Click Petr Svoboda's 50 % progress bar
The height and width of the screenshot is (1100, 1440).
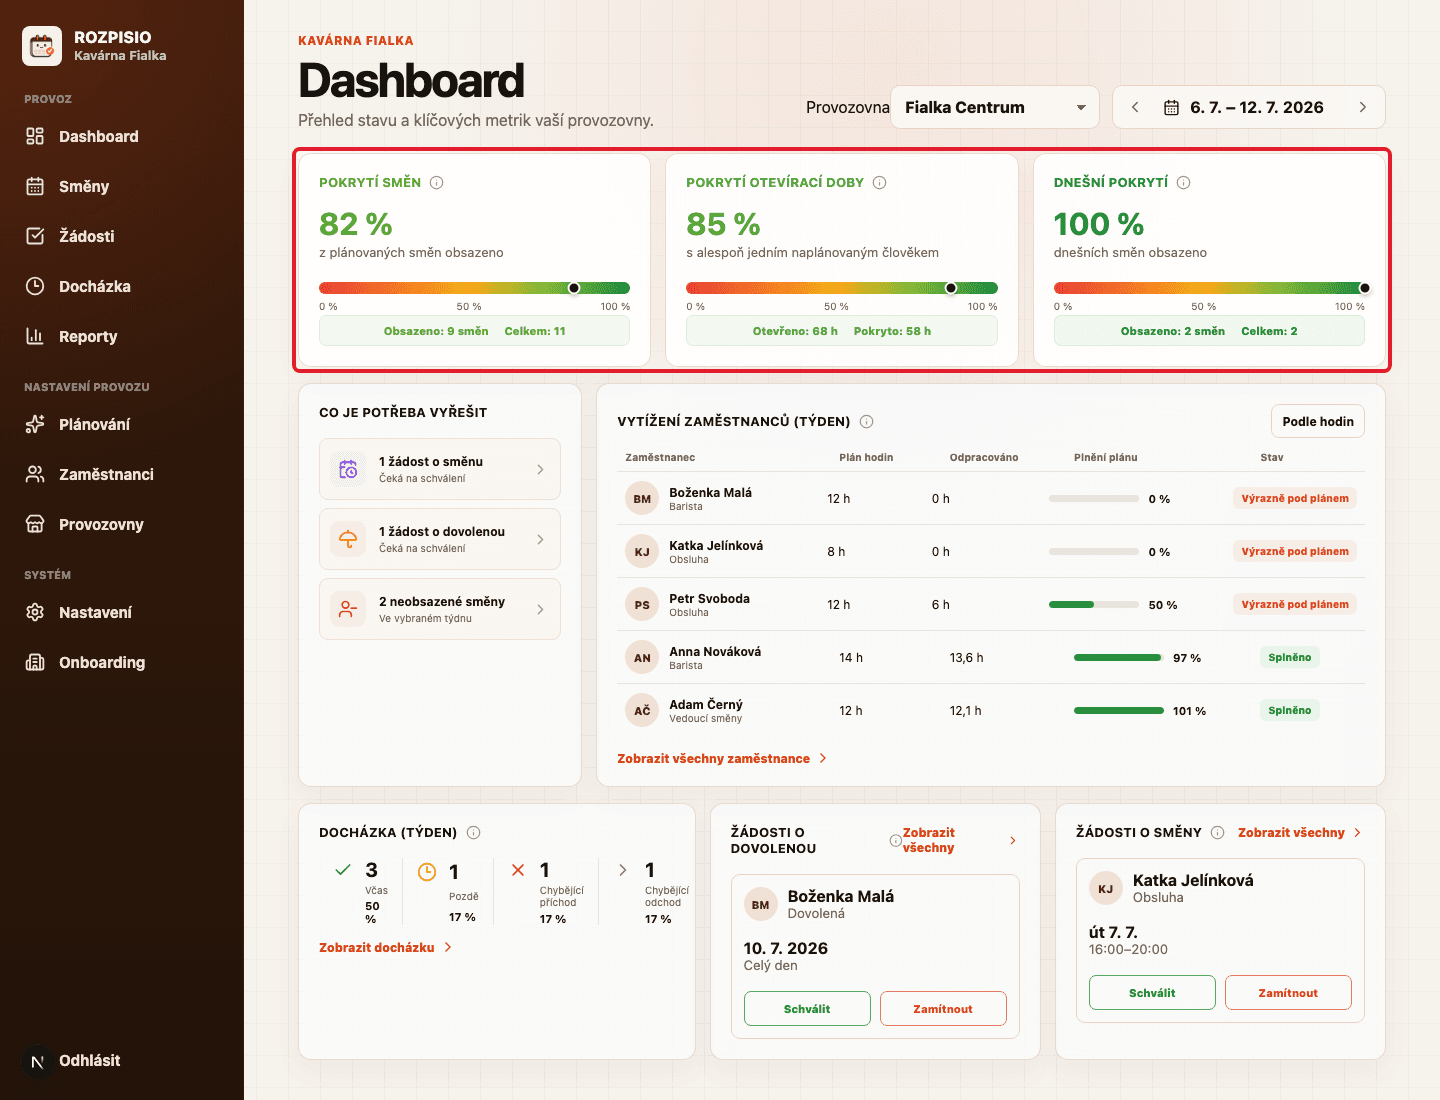coord(1094,604)
